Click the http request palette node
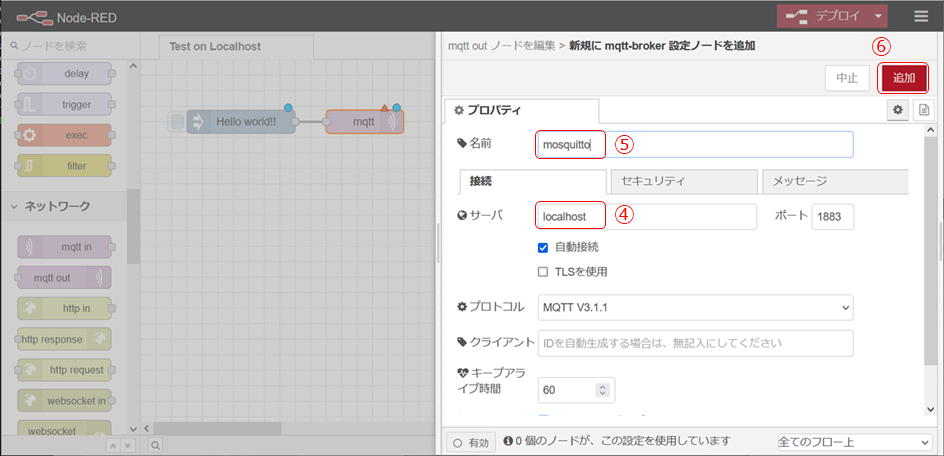The height and width of the screenshot is (456, 944). tap(64, 369)
